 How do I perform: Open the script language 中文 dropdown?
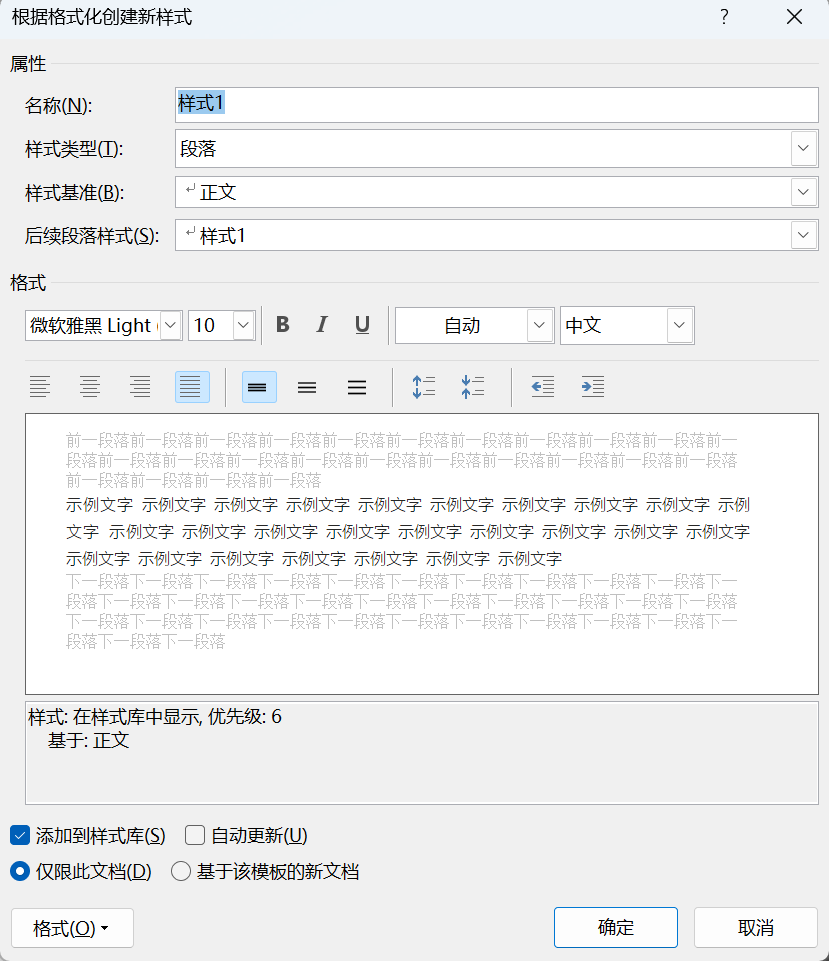point(679,325)
